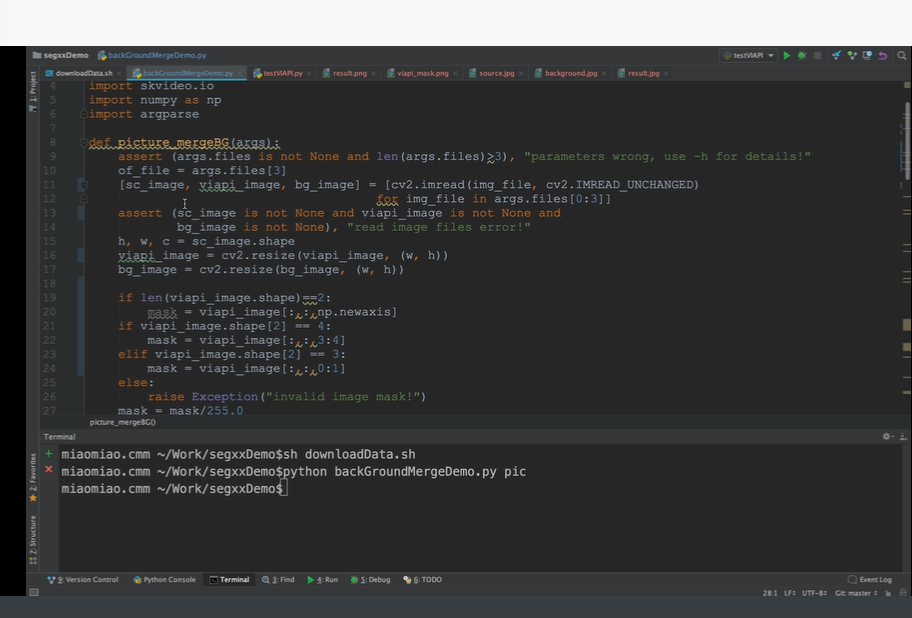The height and width of the screenshot is (618, 912).
Task: Click the line 19 number in the gutter
Action: coord(50,298)
